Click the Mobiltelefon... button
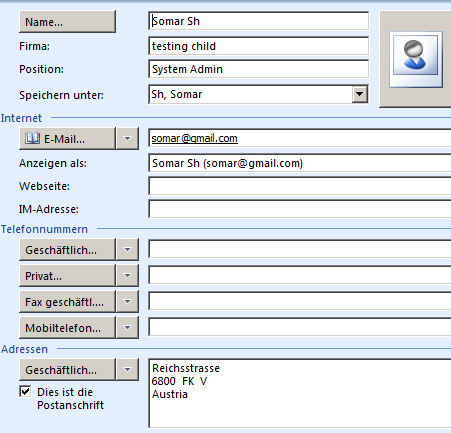 [67, 328]
